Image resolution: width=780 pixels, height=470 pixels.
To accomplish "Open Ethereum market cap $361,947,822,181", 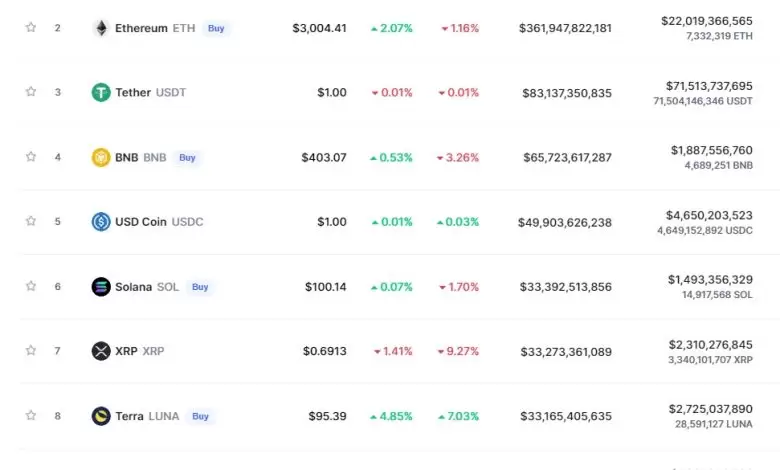I will click(x=565, y=28).
